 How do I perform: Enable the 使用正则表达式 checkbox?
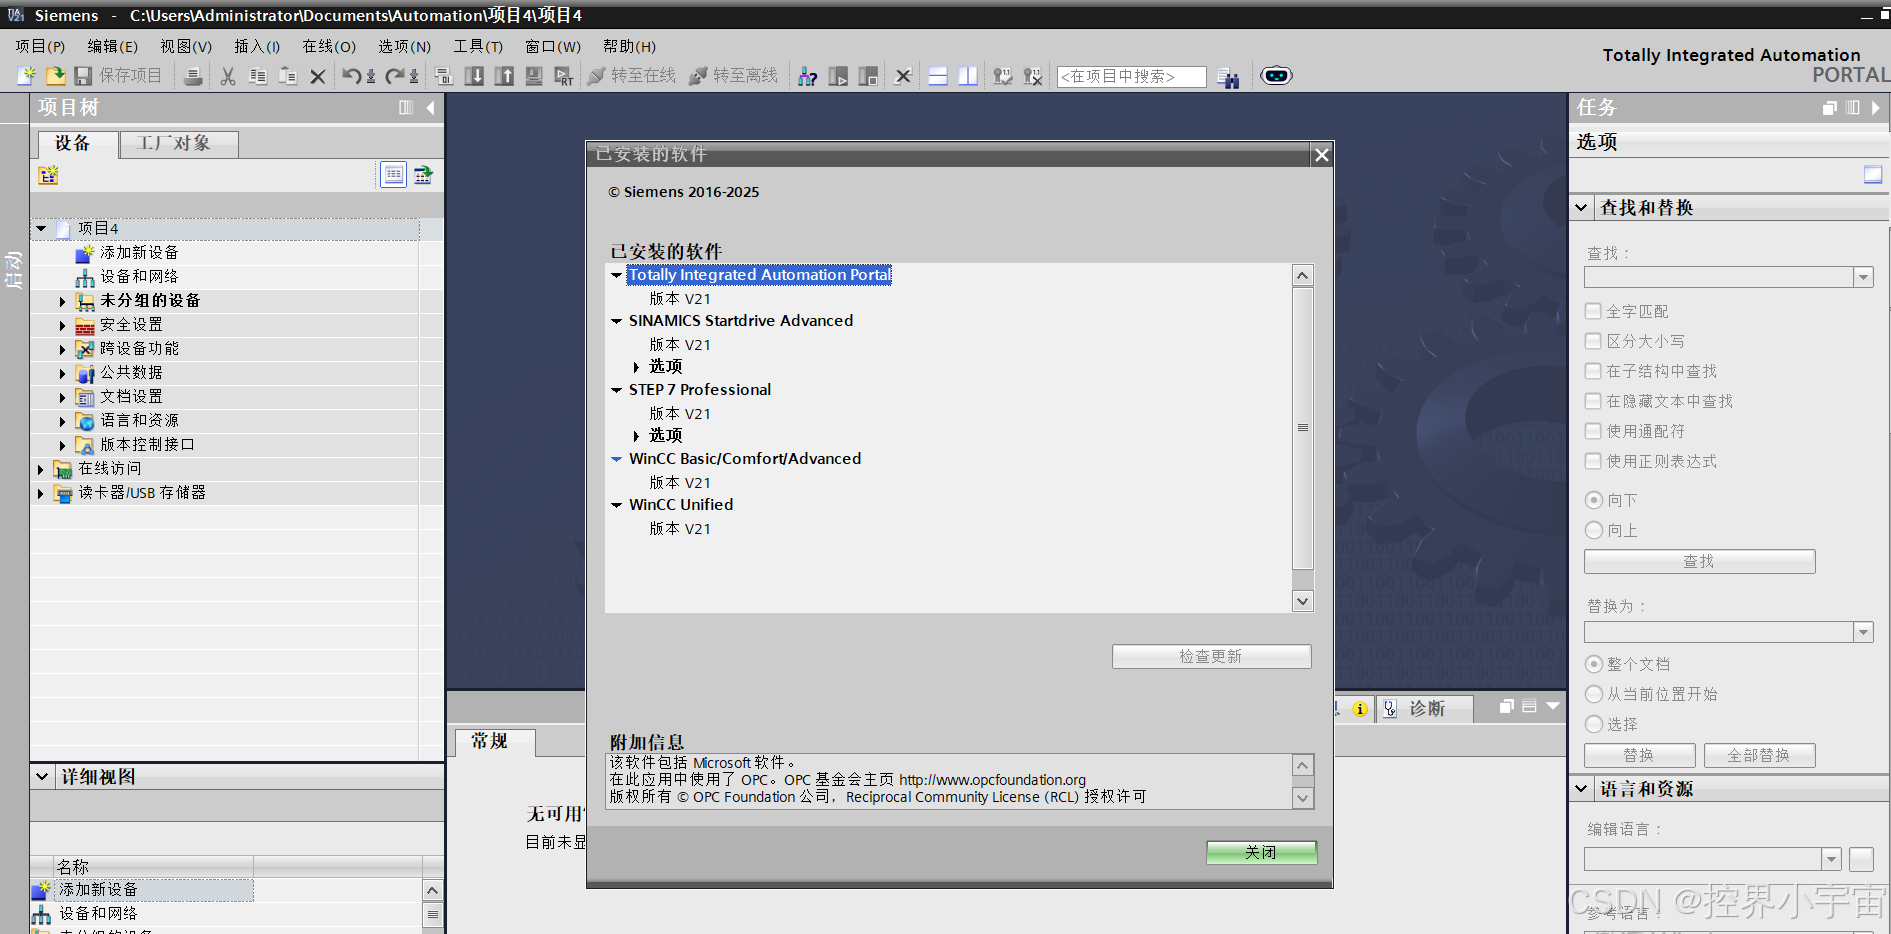[x=1593, y=461]
